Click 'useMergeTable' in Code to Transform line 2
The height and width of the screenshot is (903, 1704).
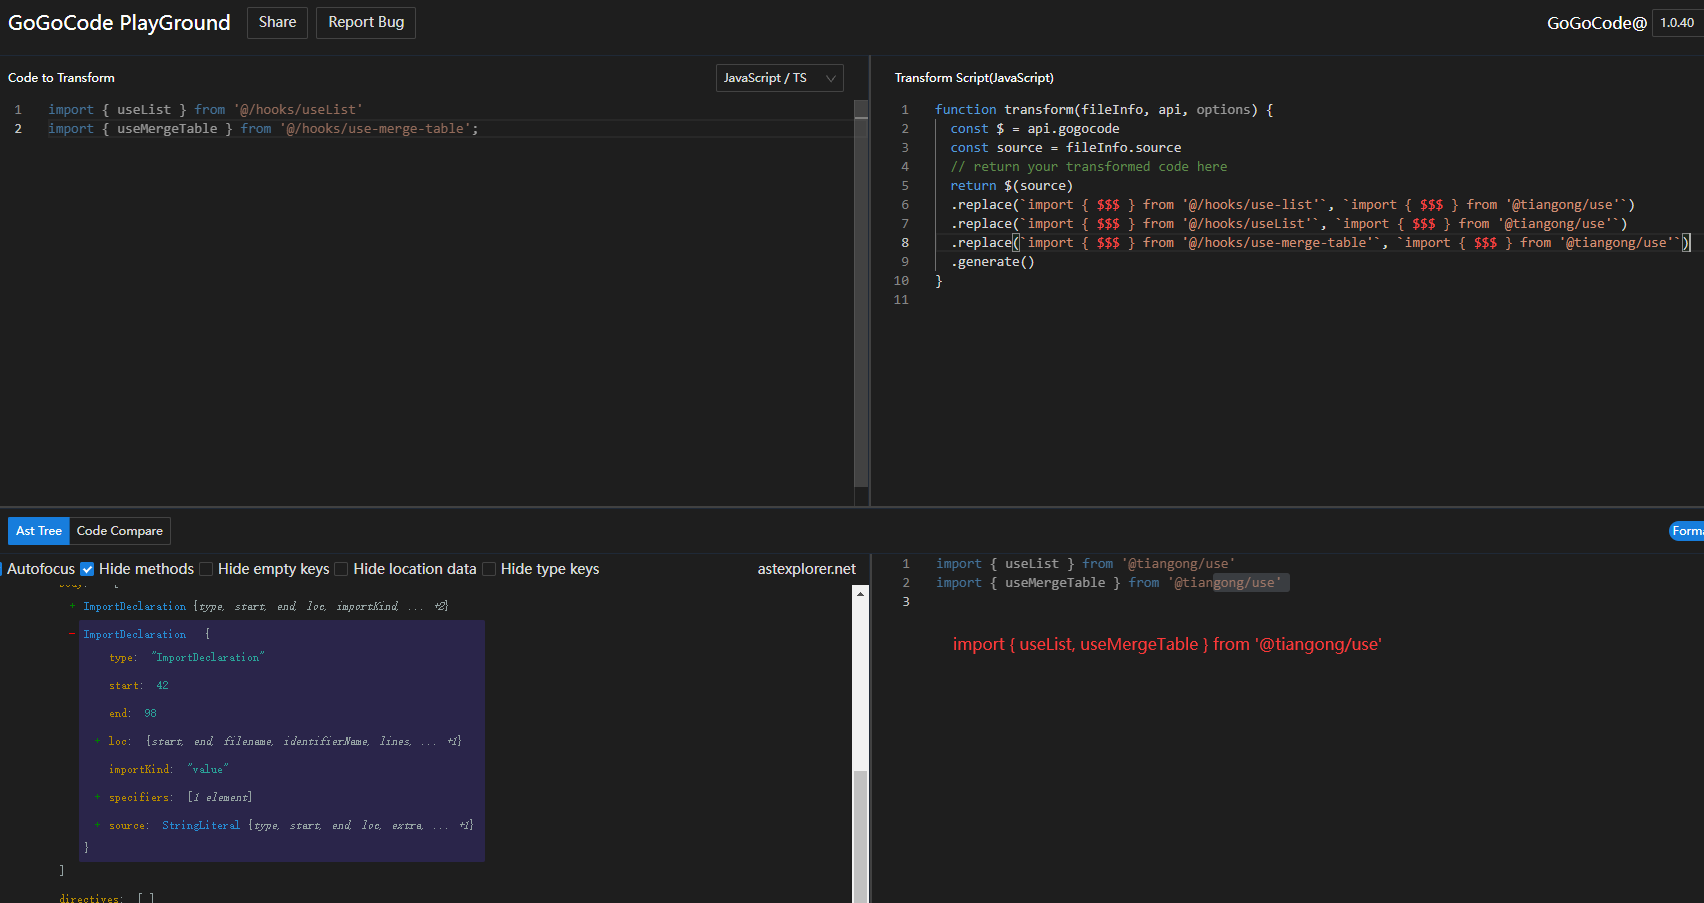click(x=167, y=129)
